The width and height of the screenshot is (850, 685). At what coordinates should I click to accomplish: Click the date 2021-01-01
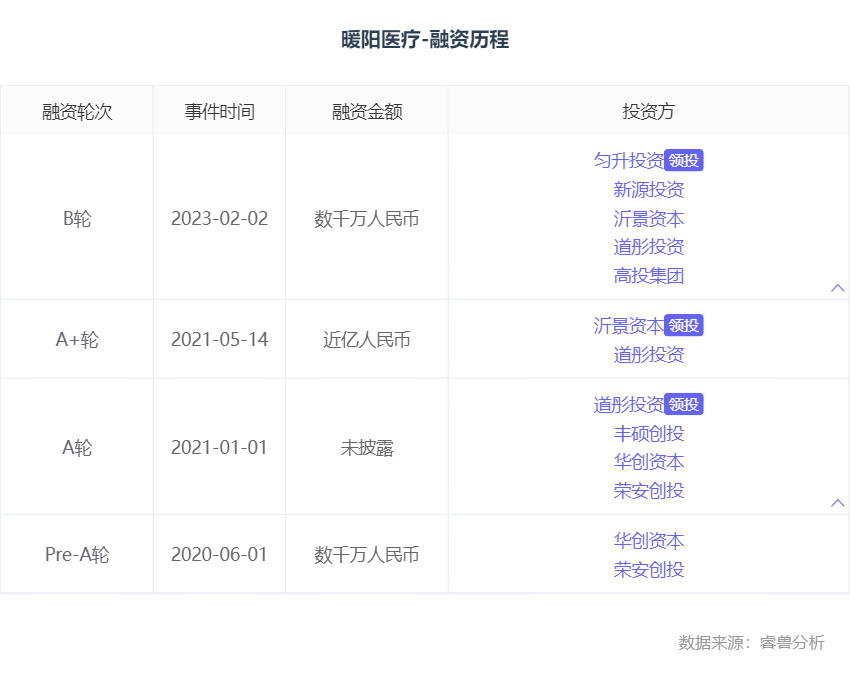coord(220,448)
